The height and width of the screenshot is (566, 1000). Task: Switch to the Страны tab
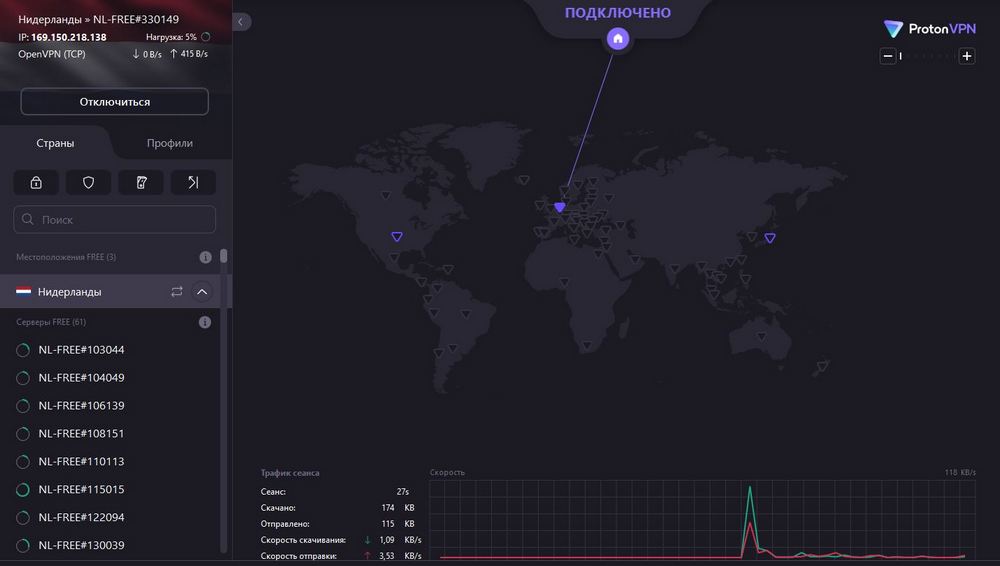coord(55,143)
